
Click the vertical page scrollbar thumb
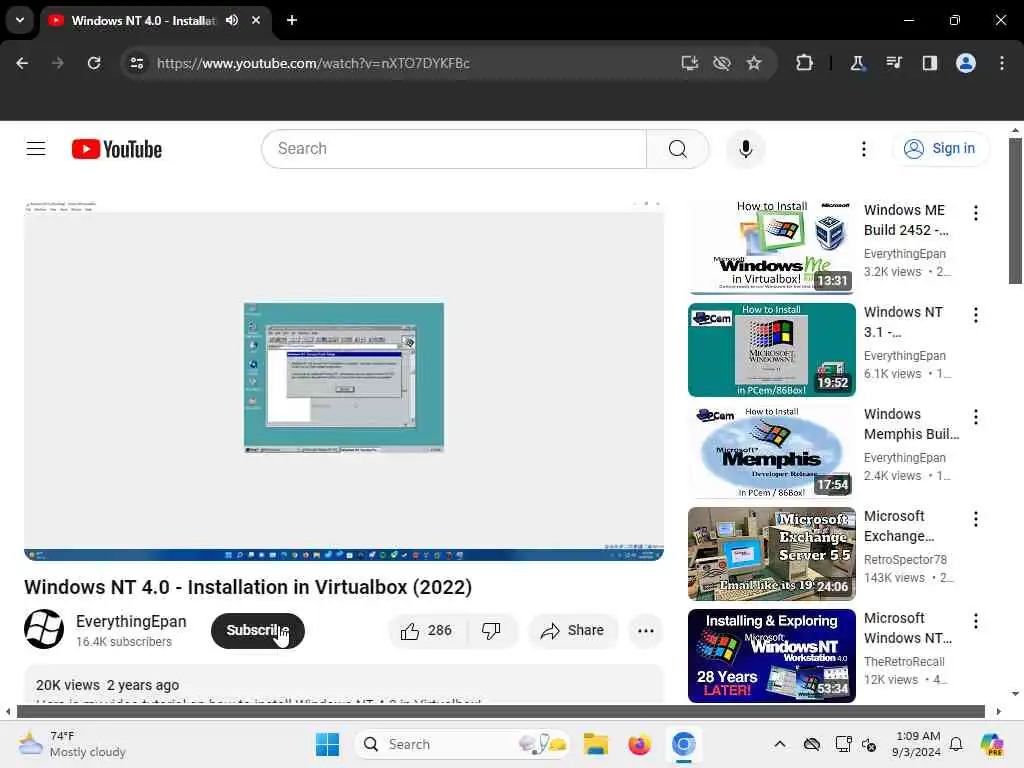[x=1015, y=210]
